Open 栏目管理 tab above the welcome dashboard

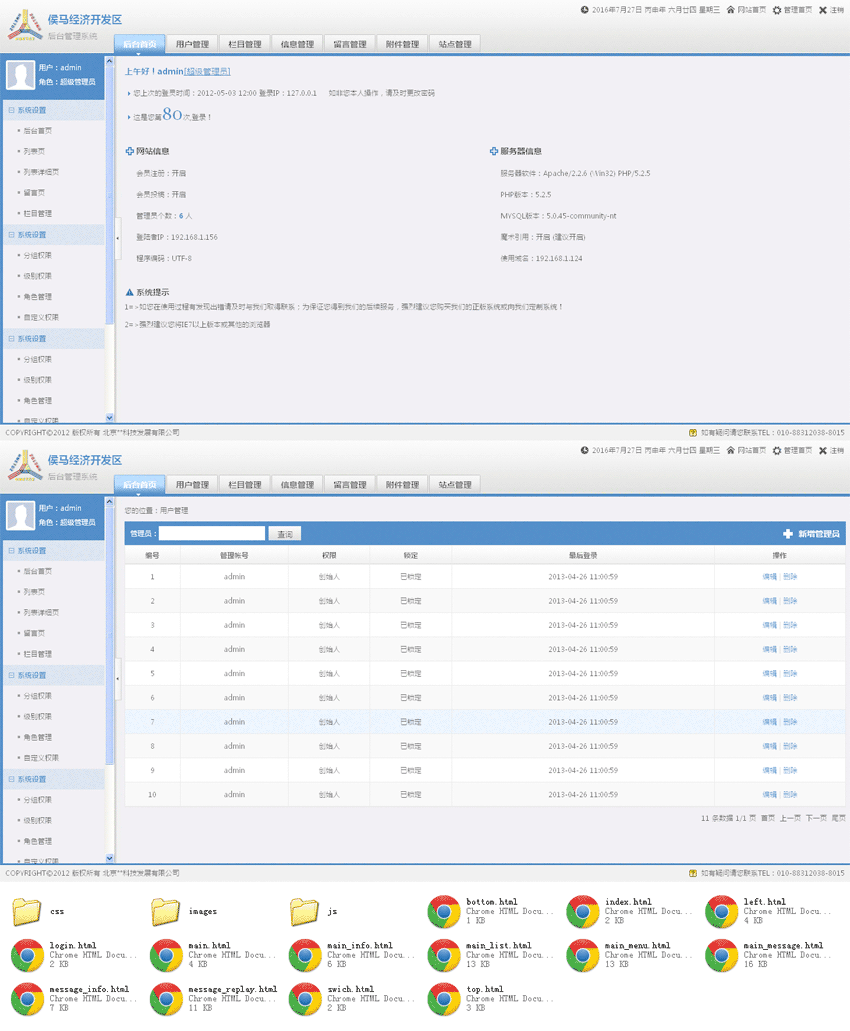pyautogui.click(x=245, y=44)
